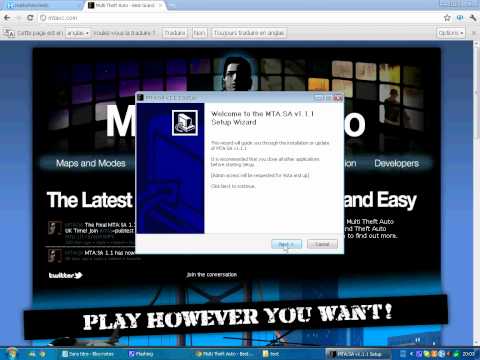The height and width of the screenshot is (360, 480).
Task: Click the twitter logo on the webpage
Action: [x=66, y=275]
